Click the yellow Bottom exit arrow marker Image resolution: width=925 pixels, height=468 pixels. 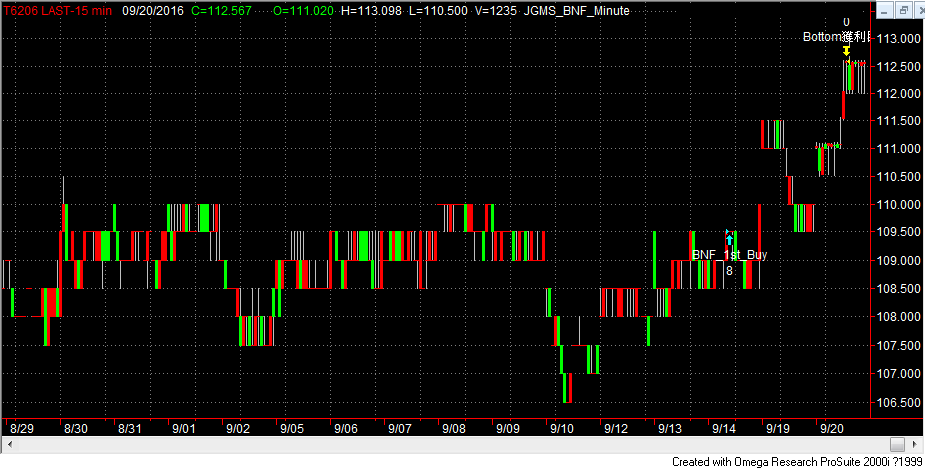847,50
